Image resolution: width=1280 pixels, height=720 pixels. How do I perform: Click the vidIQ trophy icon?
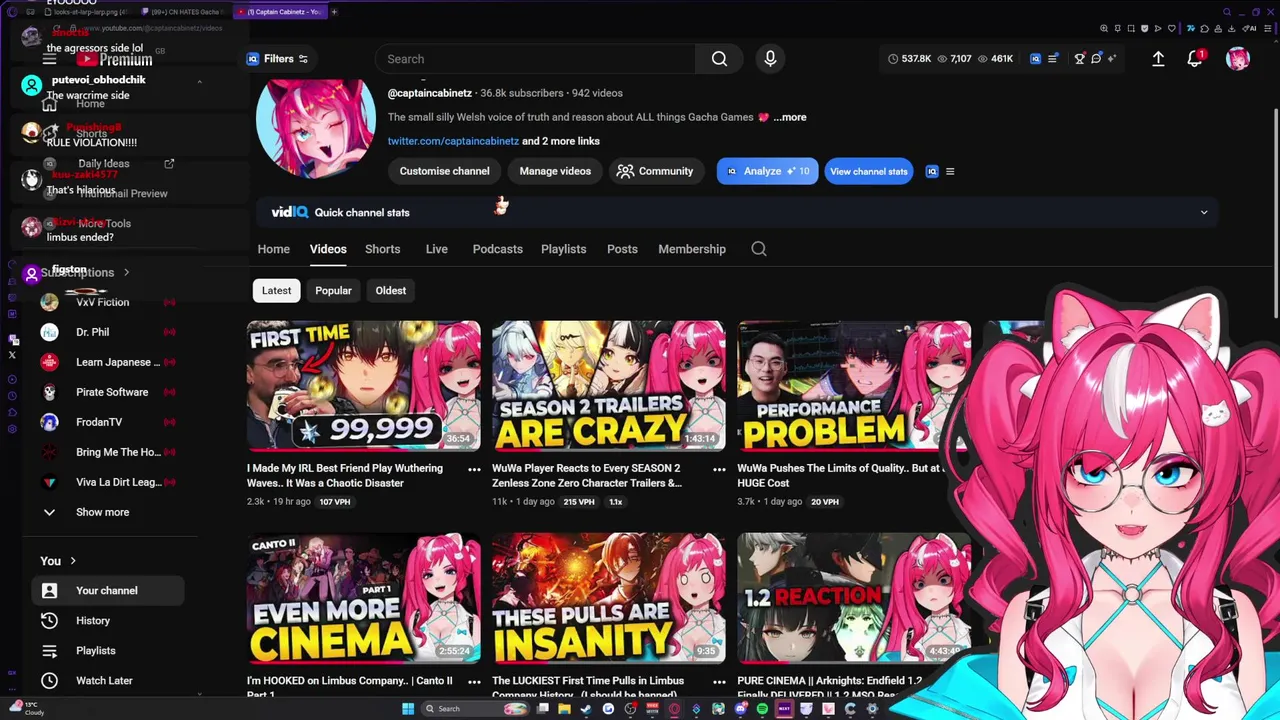(x=1079, y=59)
